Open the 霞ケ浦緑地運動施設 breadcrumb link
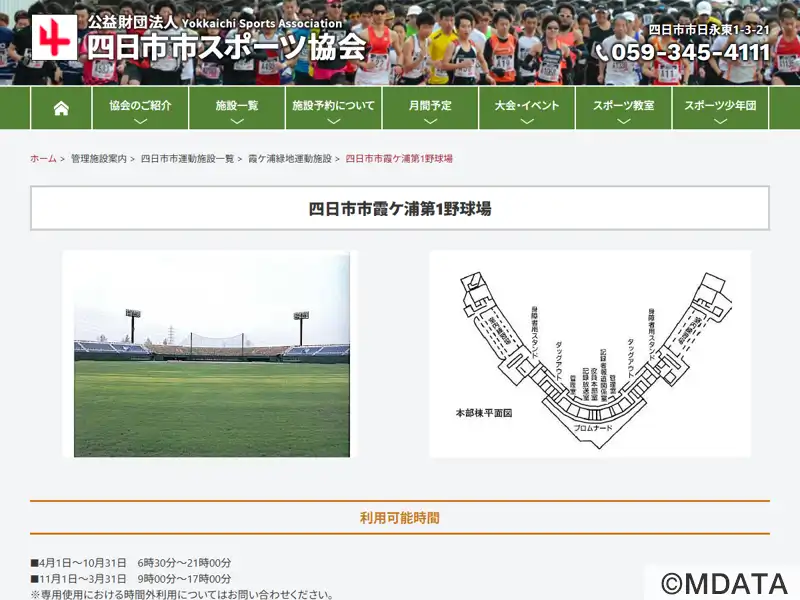Image resolution: width=800 pixels, height=600 pixels. 290,159
